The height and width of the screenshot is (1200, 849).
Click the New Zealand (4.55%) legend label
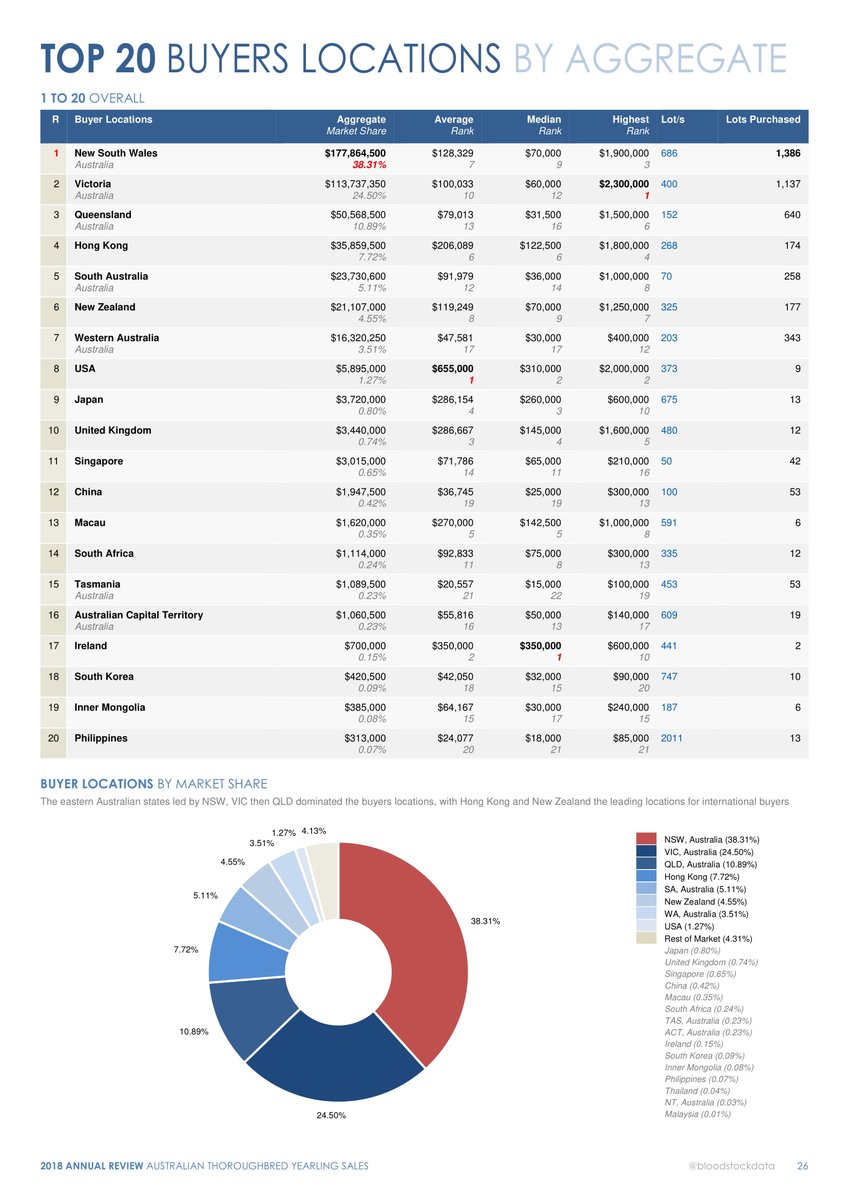point(708,901)
